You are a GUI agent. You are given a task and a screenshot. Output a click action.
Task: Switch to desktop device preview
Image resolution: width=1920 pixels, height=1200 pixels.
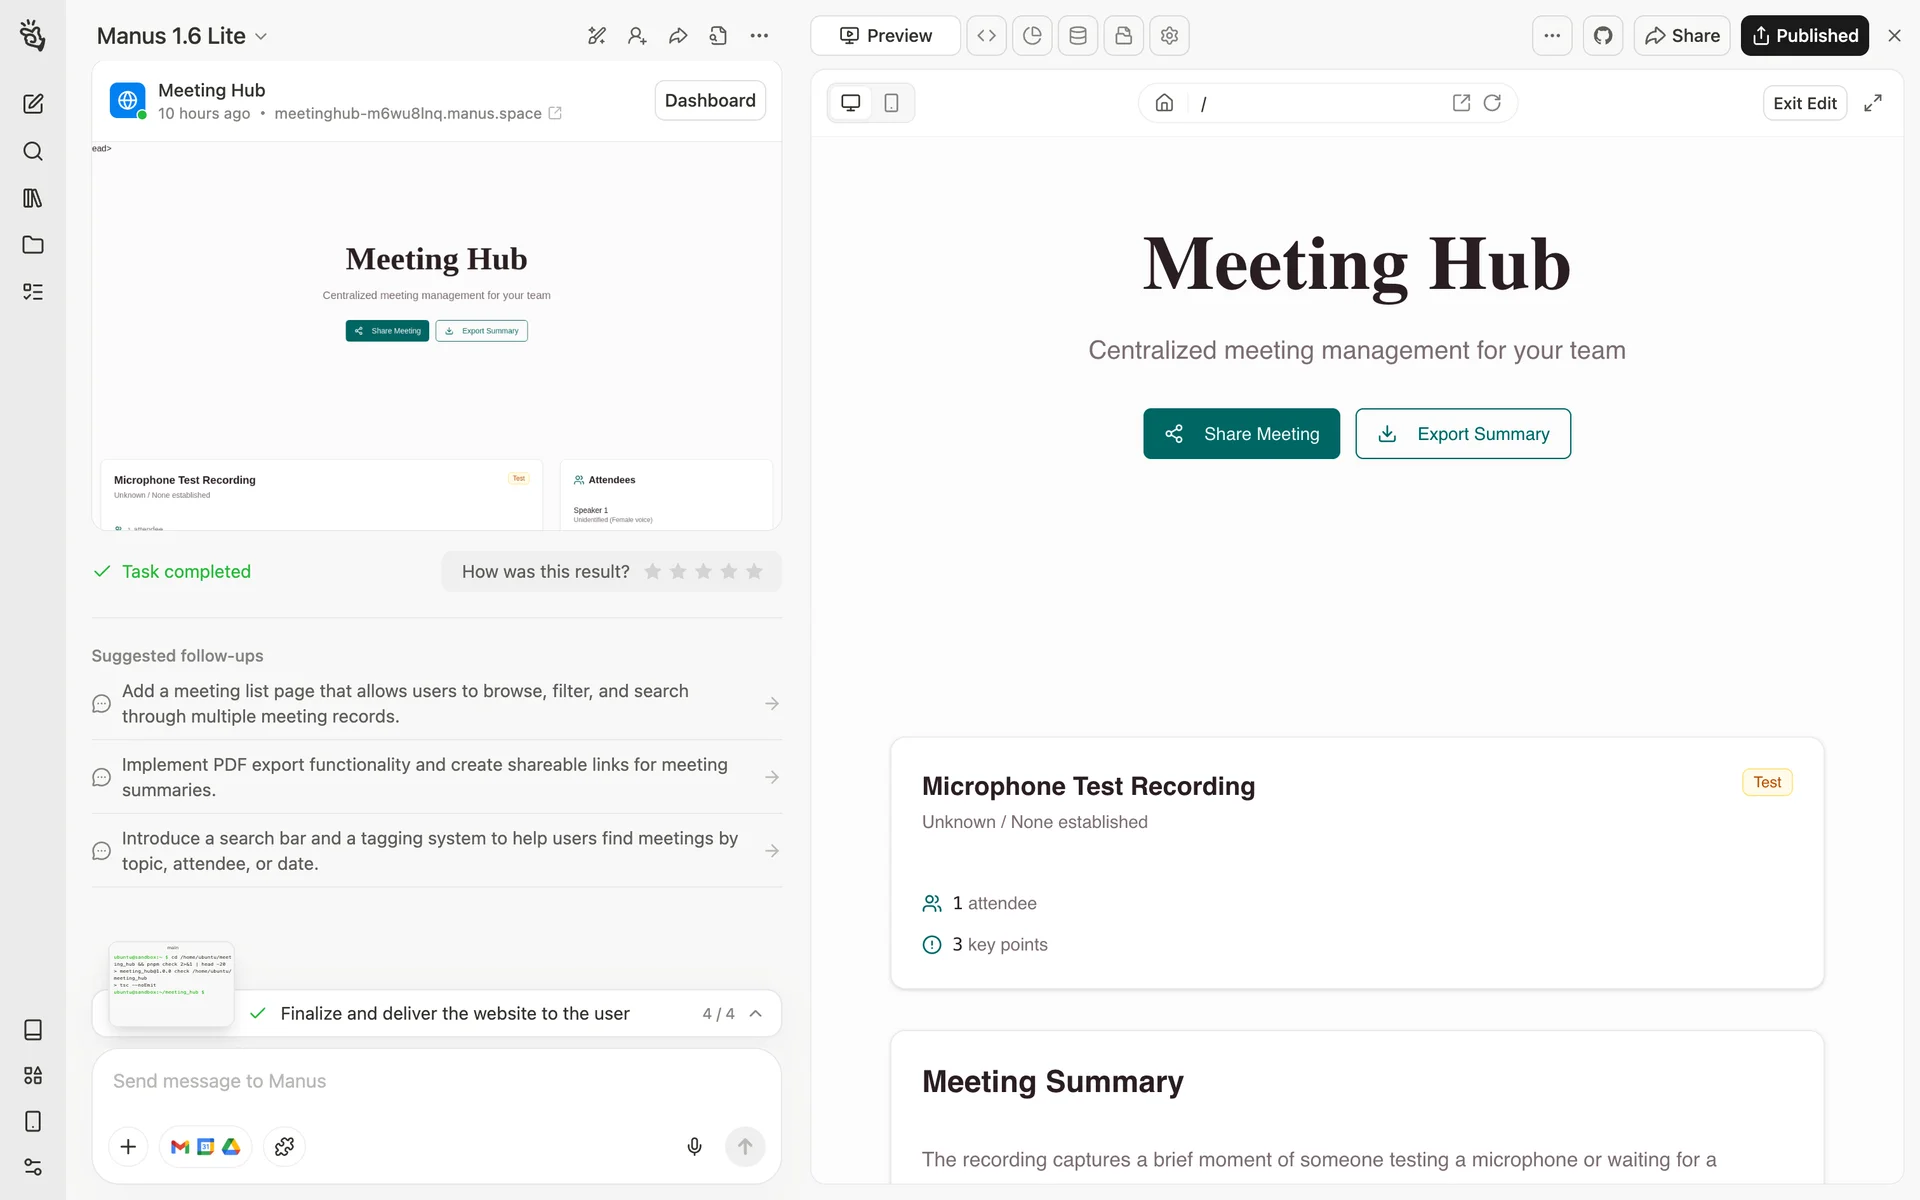[850, 103]
